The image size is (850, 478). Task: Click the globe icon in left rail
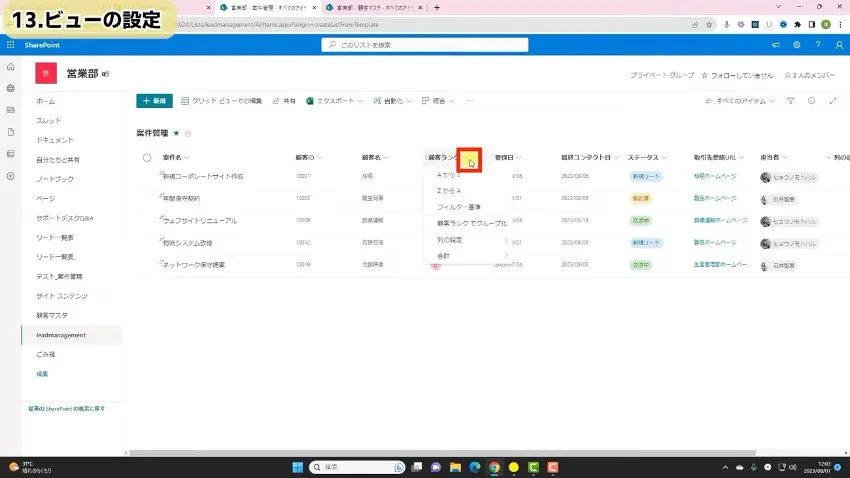pos(10,88)
